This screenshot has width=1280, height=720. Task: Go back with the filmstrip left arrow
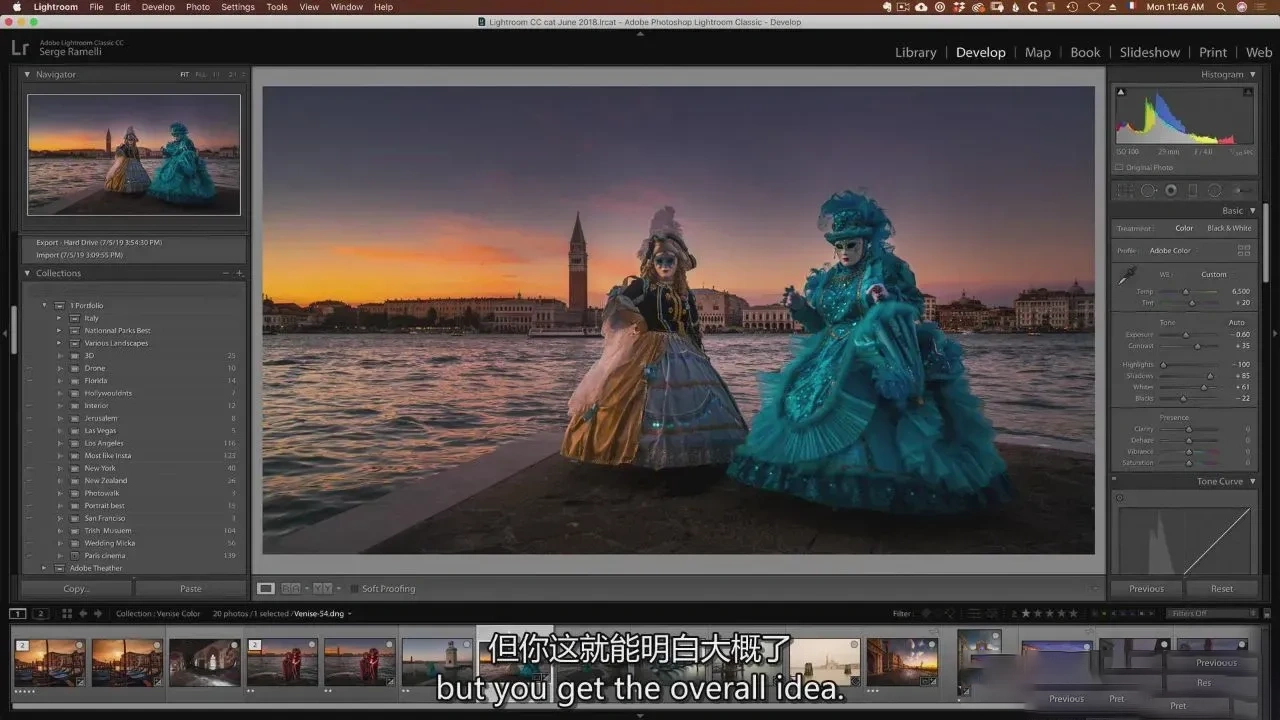[x=83, y=613]
